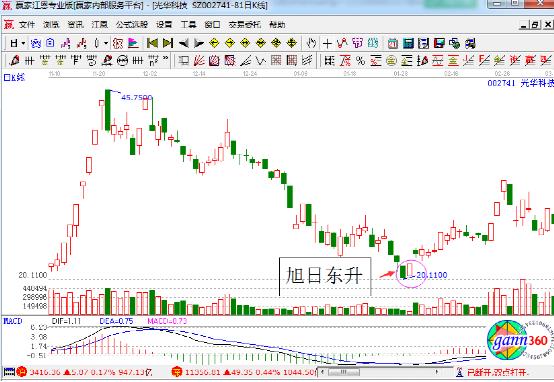
Task: Select the red Gann fan lines tool
Action: pyautogui.click(x=199, y=61)
